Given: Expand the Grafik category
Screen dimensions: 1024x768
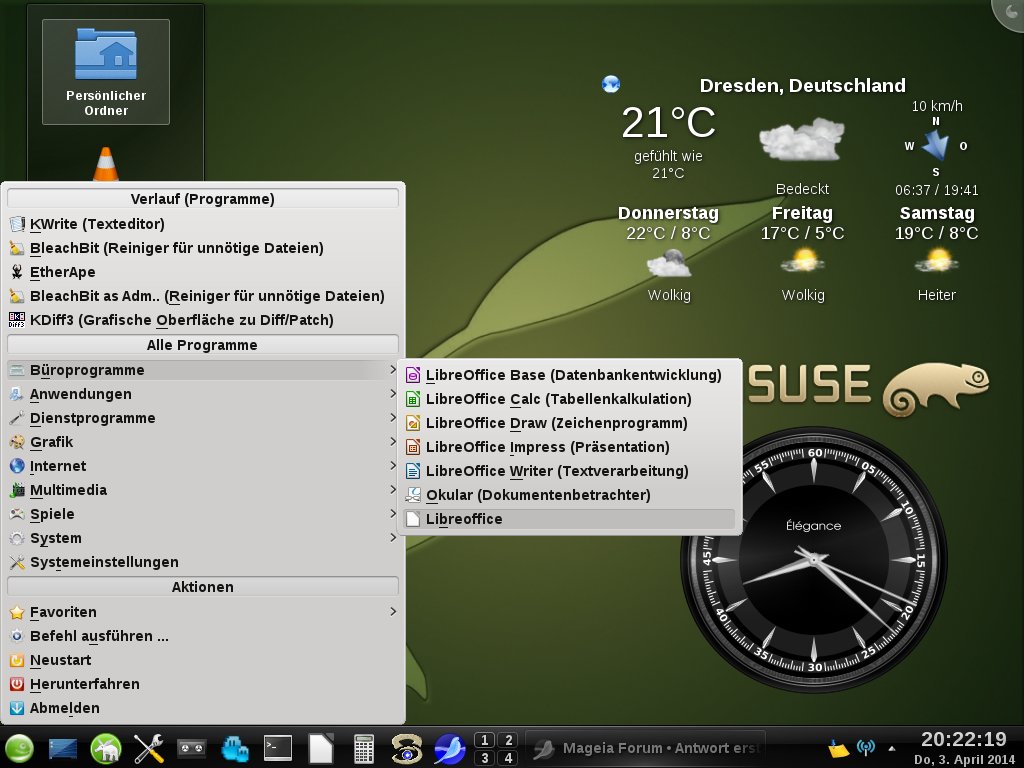Looking at the screenshot, I should (202, 442).
